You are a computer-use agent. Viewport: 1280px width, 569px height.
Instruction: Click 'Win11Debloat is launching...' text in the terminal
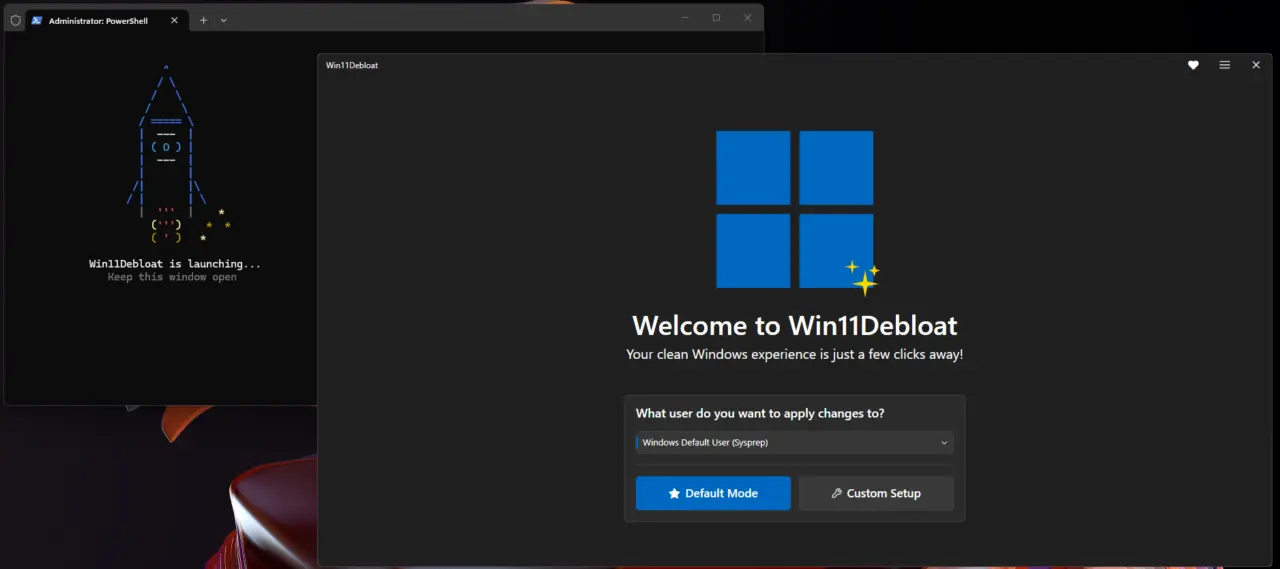[x=175, y=264]
